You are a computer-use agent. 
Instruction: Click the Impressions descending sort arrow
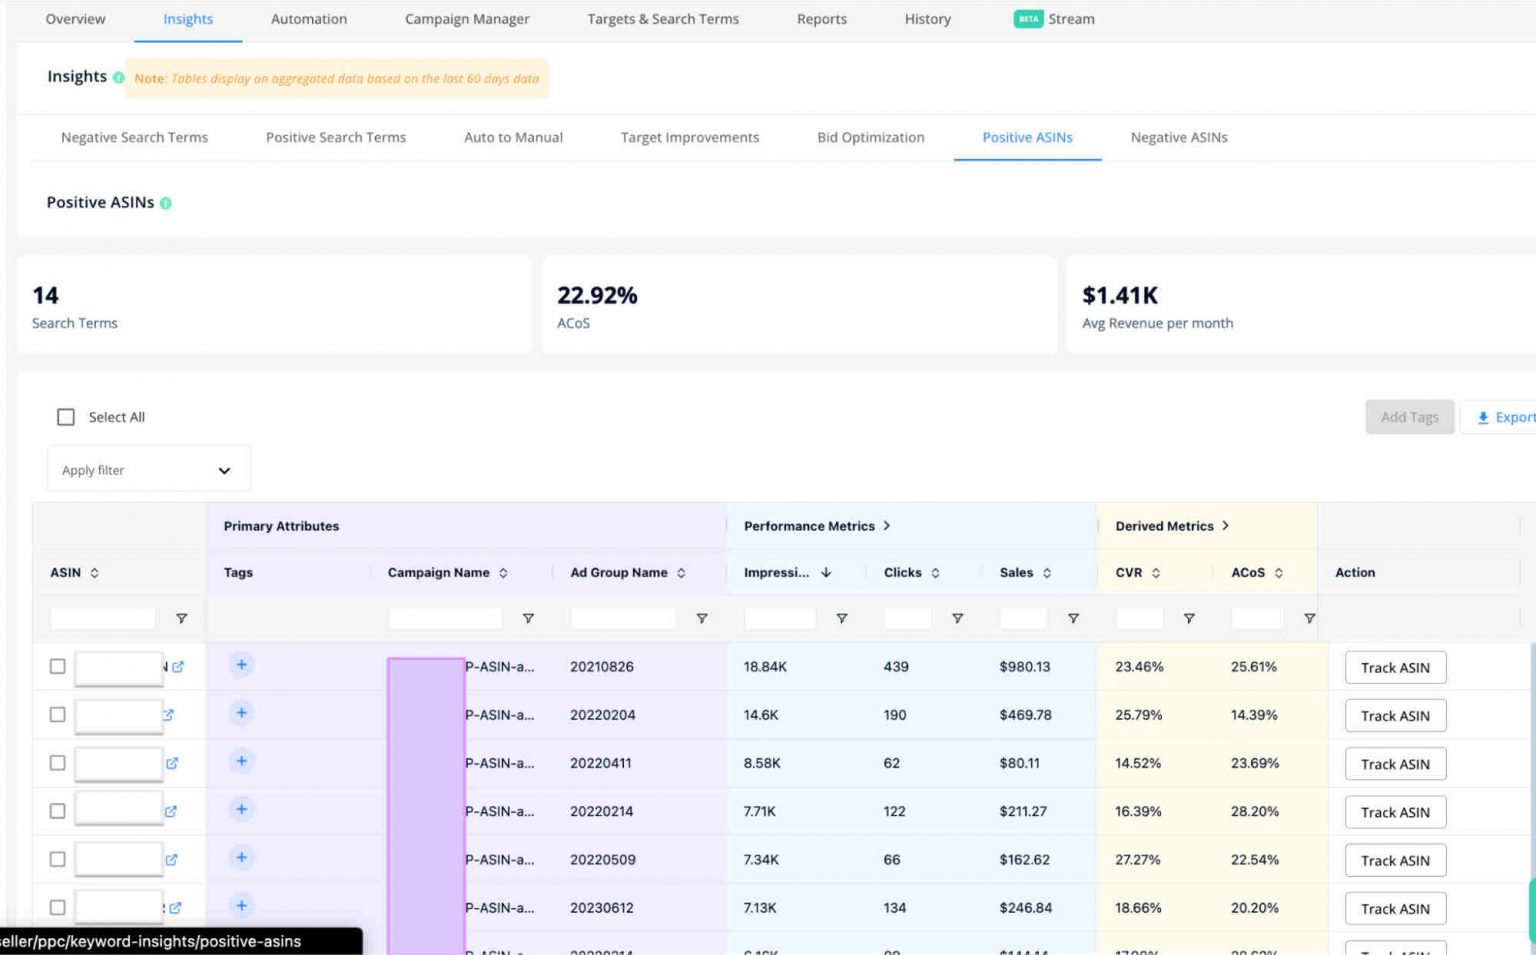[x=826, y=572]
